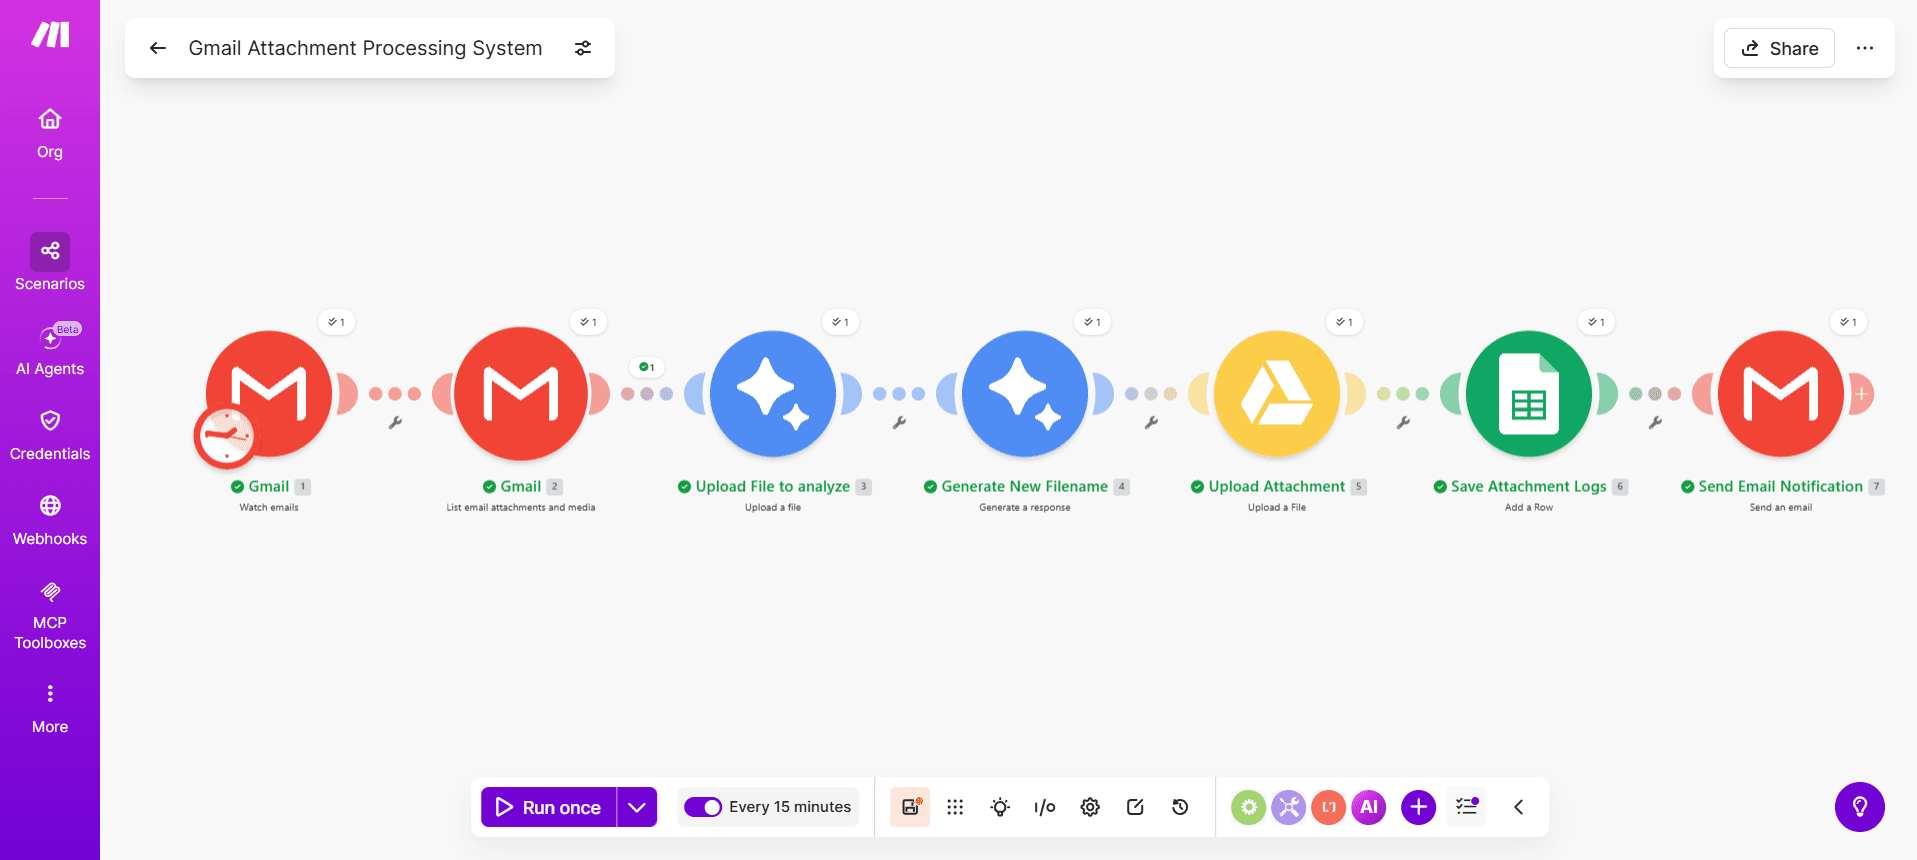This screenshot has height=860, width=1917.
Task: Toggle the scheduling switch off
Action: (703, 807)
